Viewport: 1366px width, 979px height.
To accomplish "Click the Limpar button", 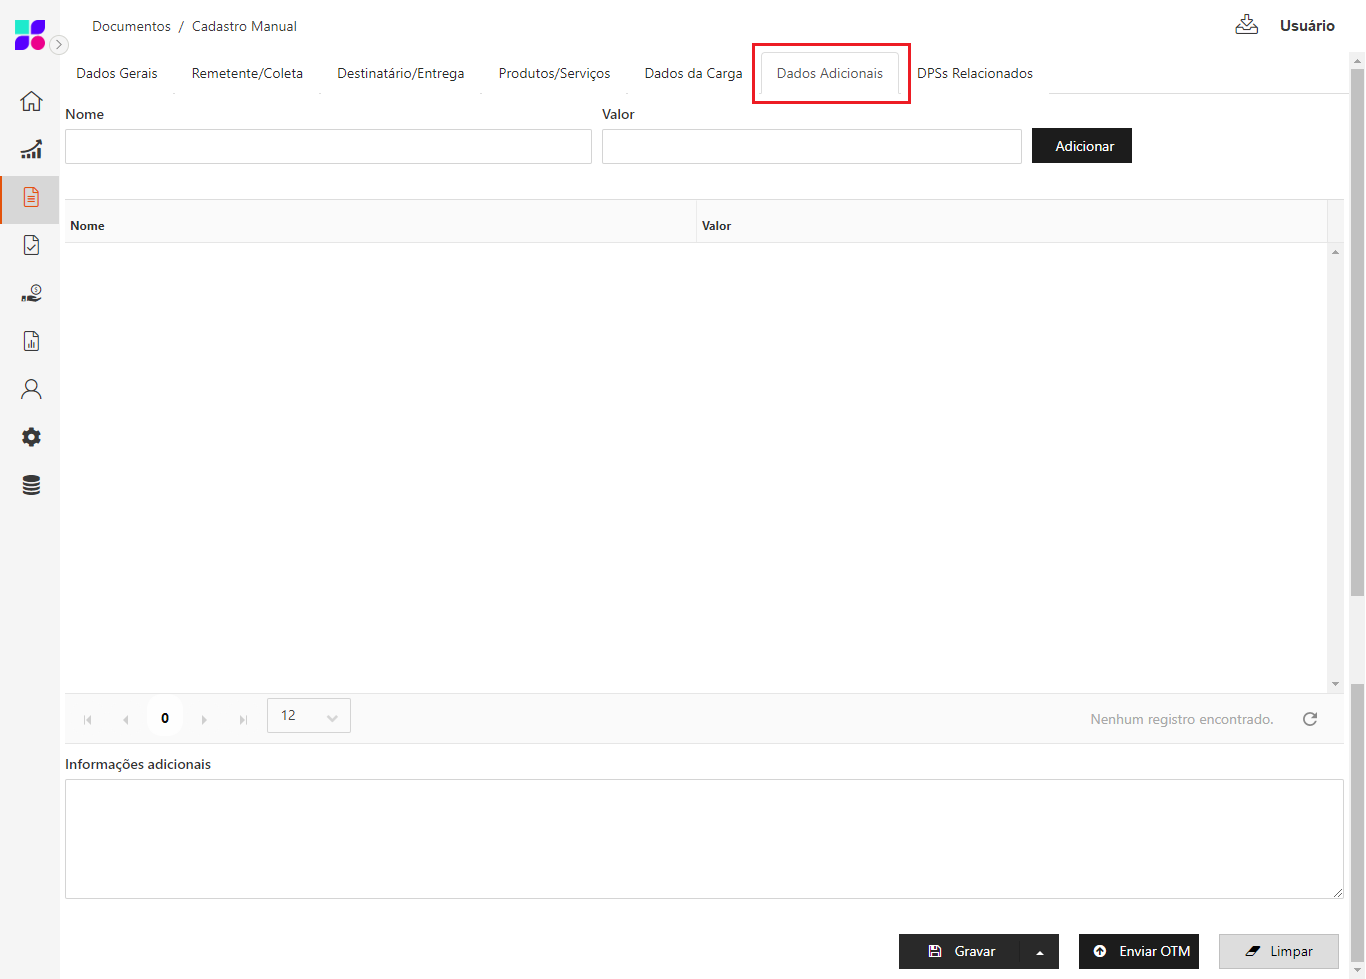I will [1278, 952].
